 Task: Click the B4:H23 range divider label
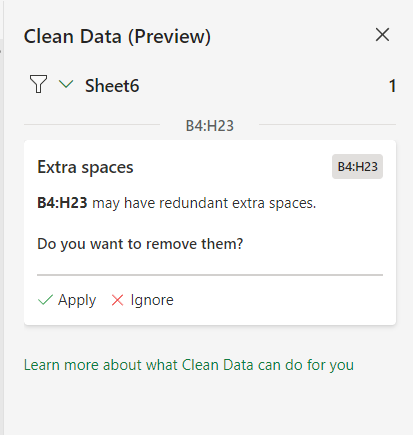coord(210,126)
